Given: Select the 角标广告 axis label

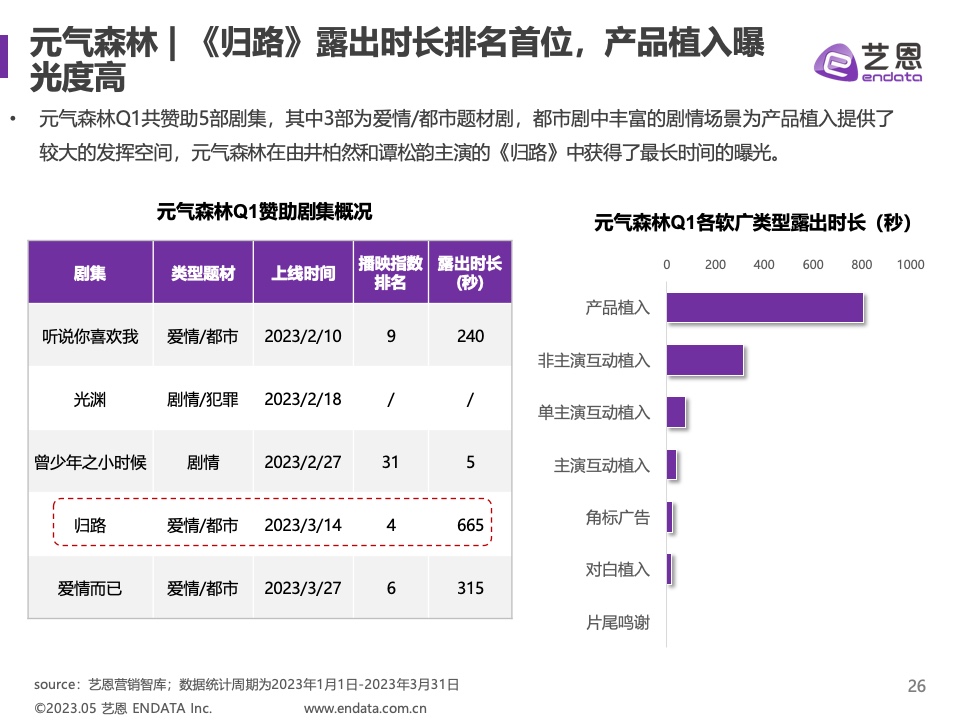Looking at the screenshot, I should click(x=617, y=517).
